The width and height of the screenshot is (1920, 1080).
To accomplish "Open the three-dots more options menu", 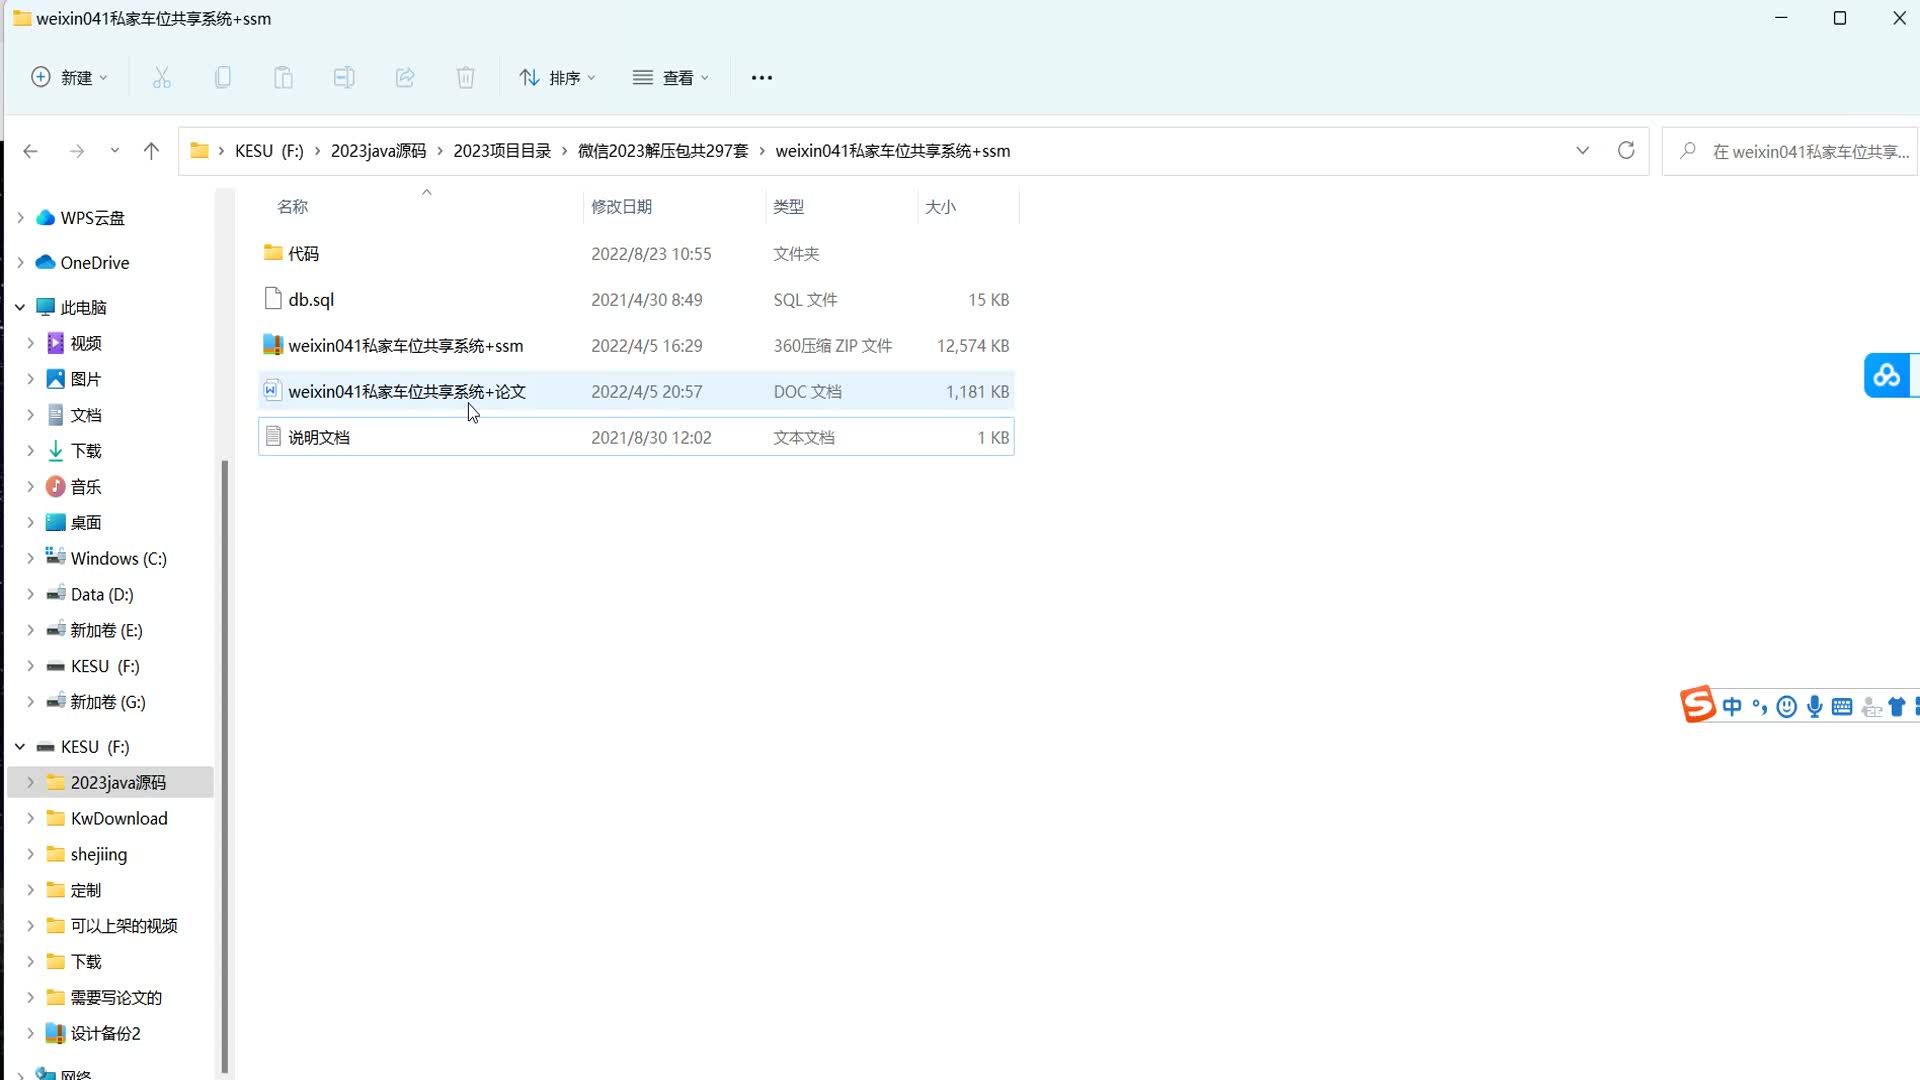I will 762,78.
